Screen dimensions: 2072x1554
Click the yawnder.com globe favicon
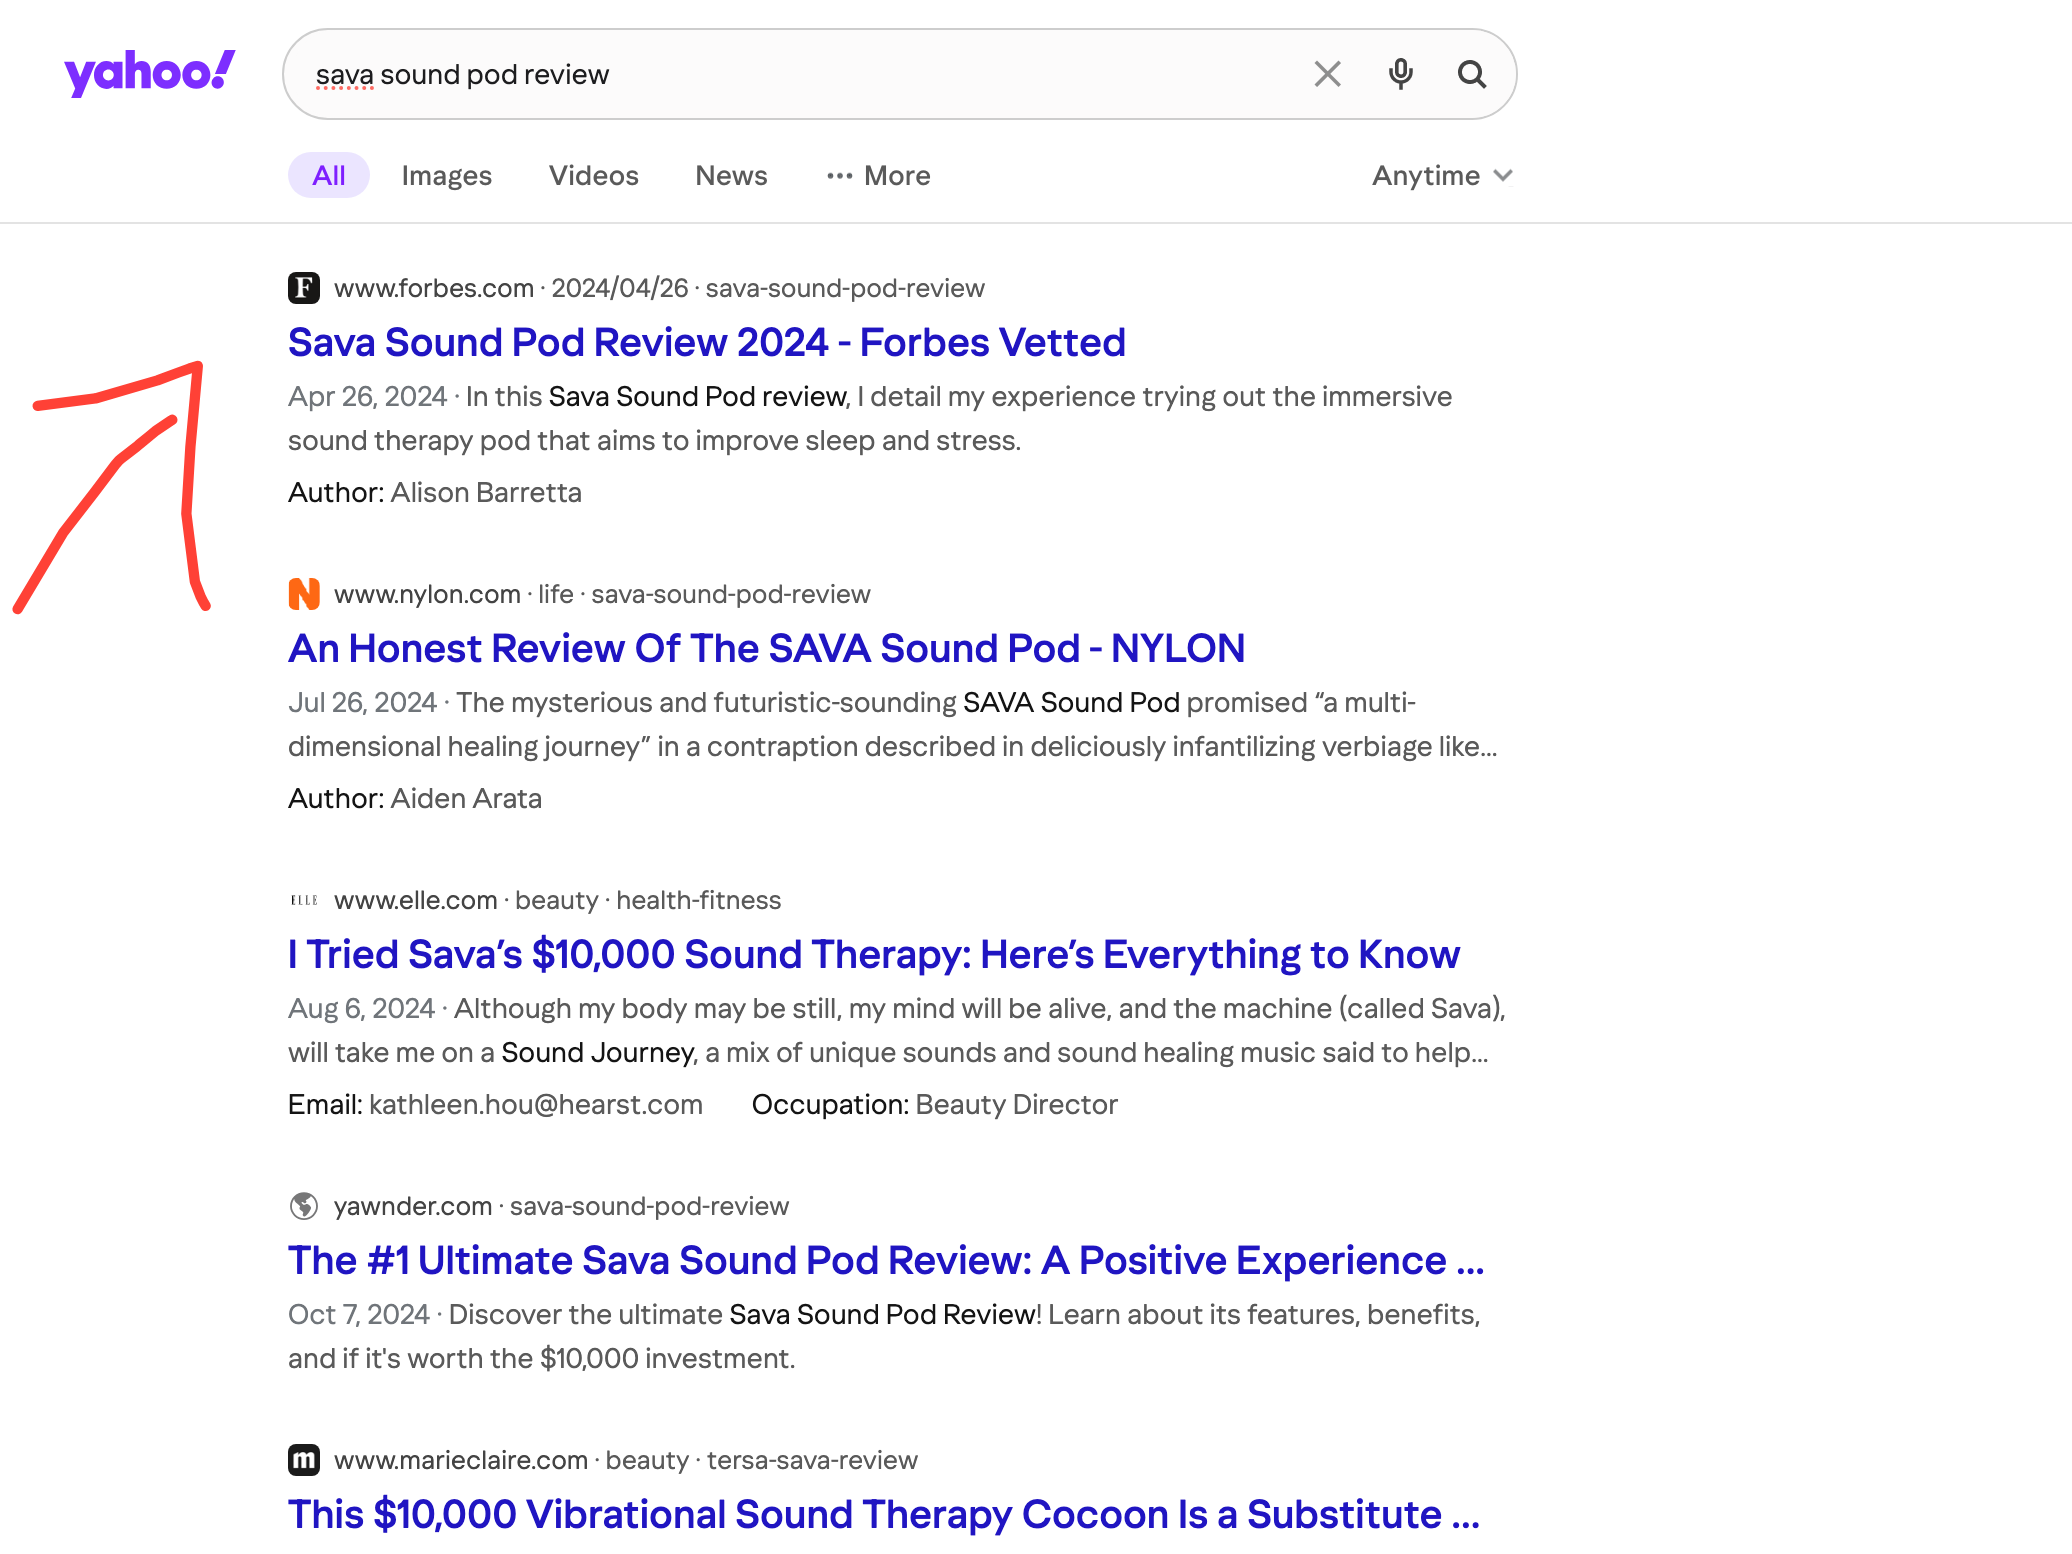click(304, 1206)
